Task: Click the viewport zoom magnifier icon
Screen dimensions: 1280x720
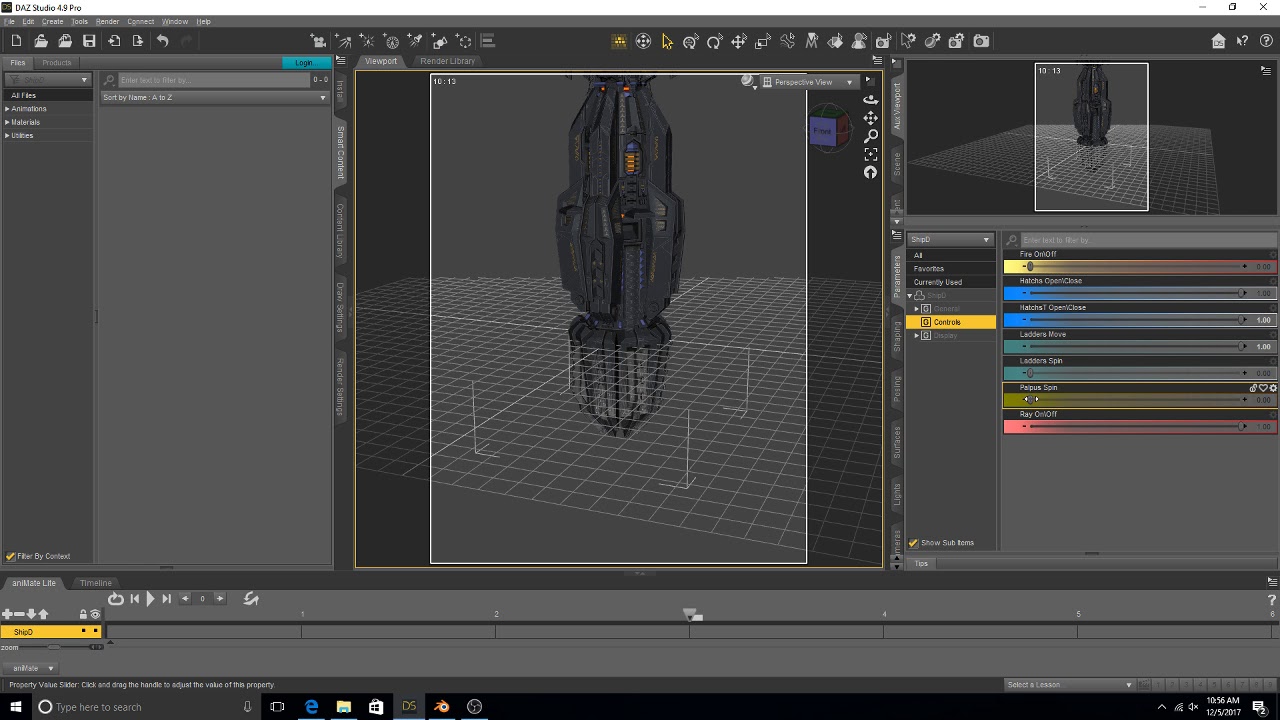Action: pos(871,136)
